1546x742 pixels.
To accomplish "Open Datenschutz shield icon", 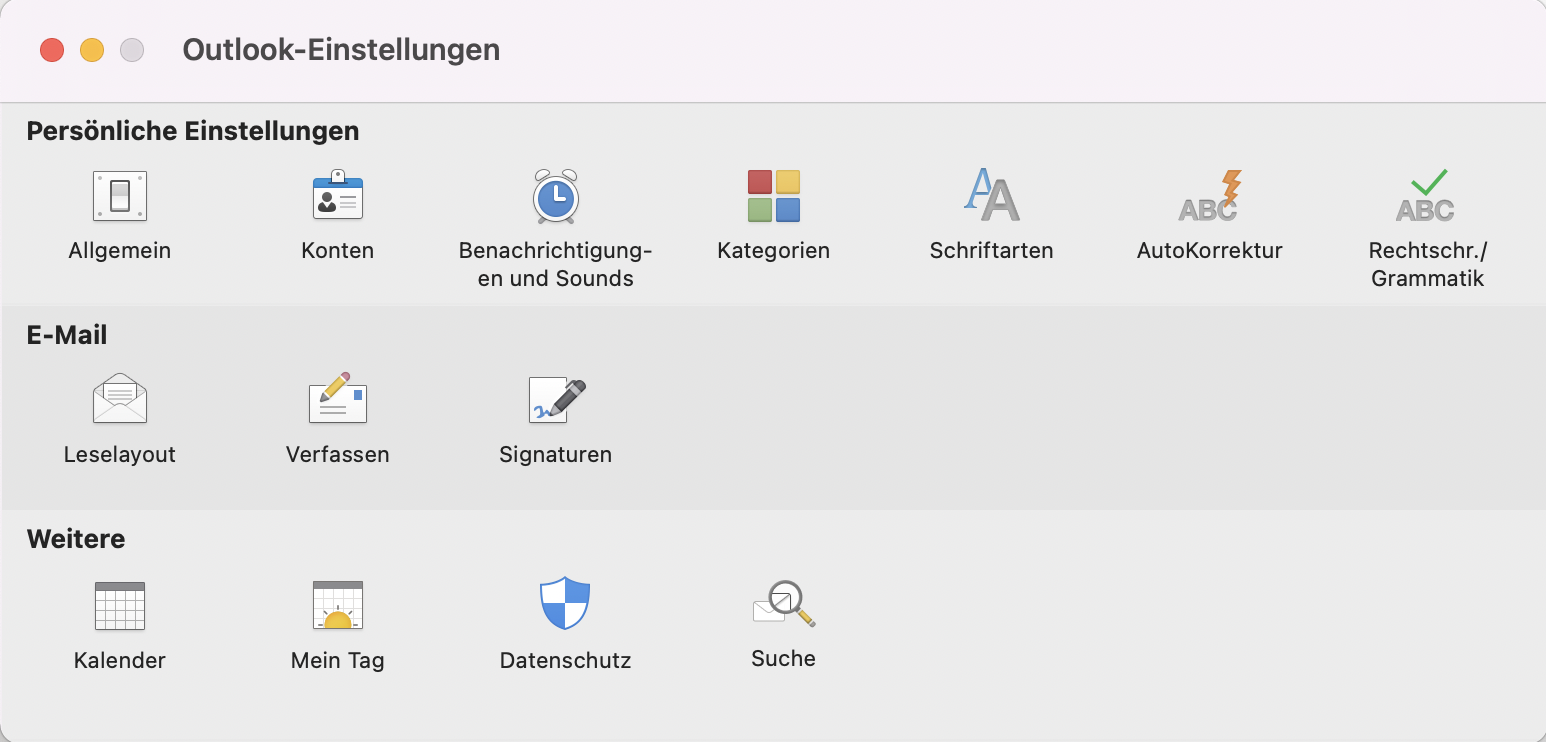I will (565, 603).
